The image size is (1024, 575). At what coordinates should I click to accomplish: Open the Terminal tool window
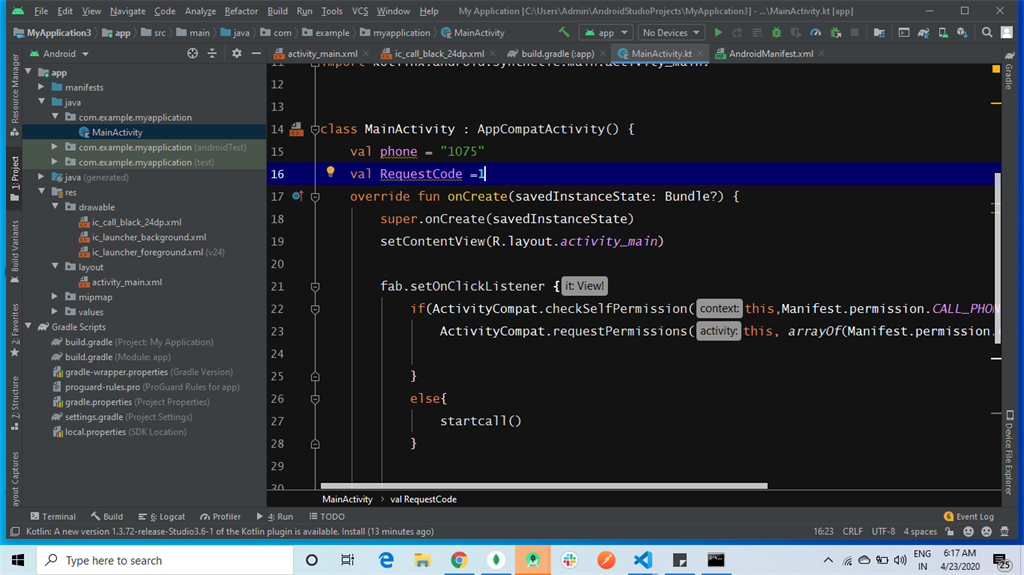(53, 516)
